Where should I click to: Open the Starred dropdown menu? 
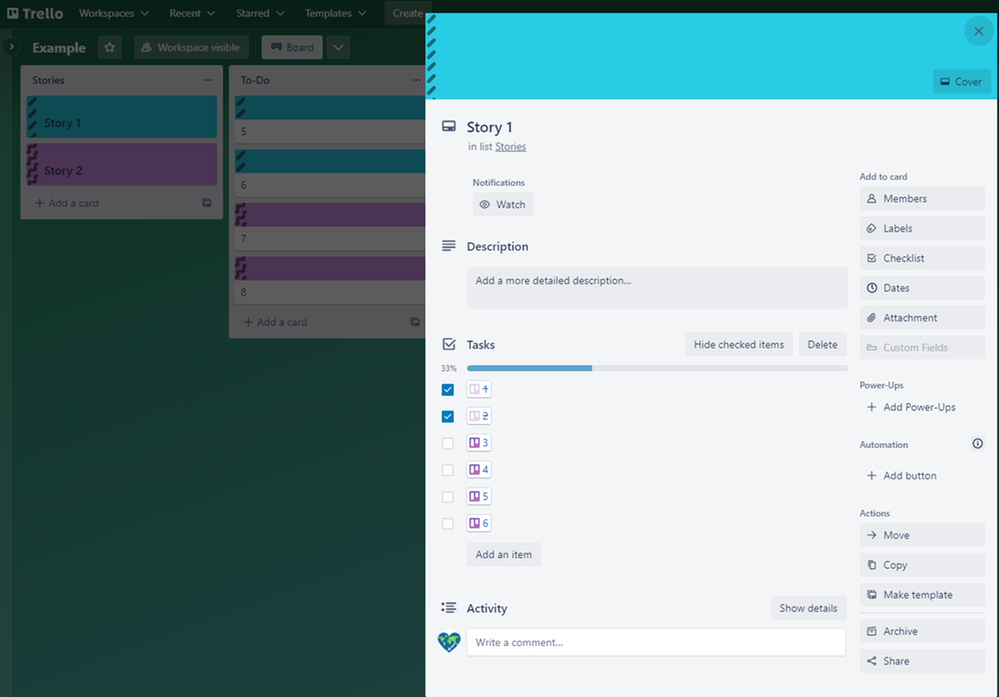click(x=260, y=13)
